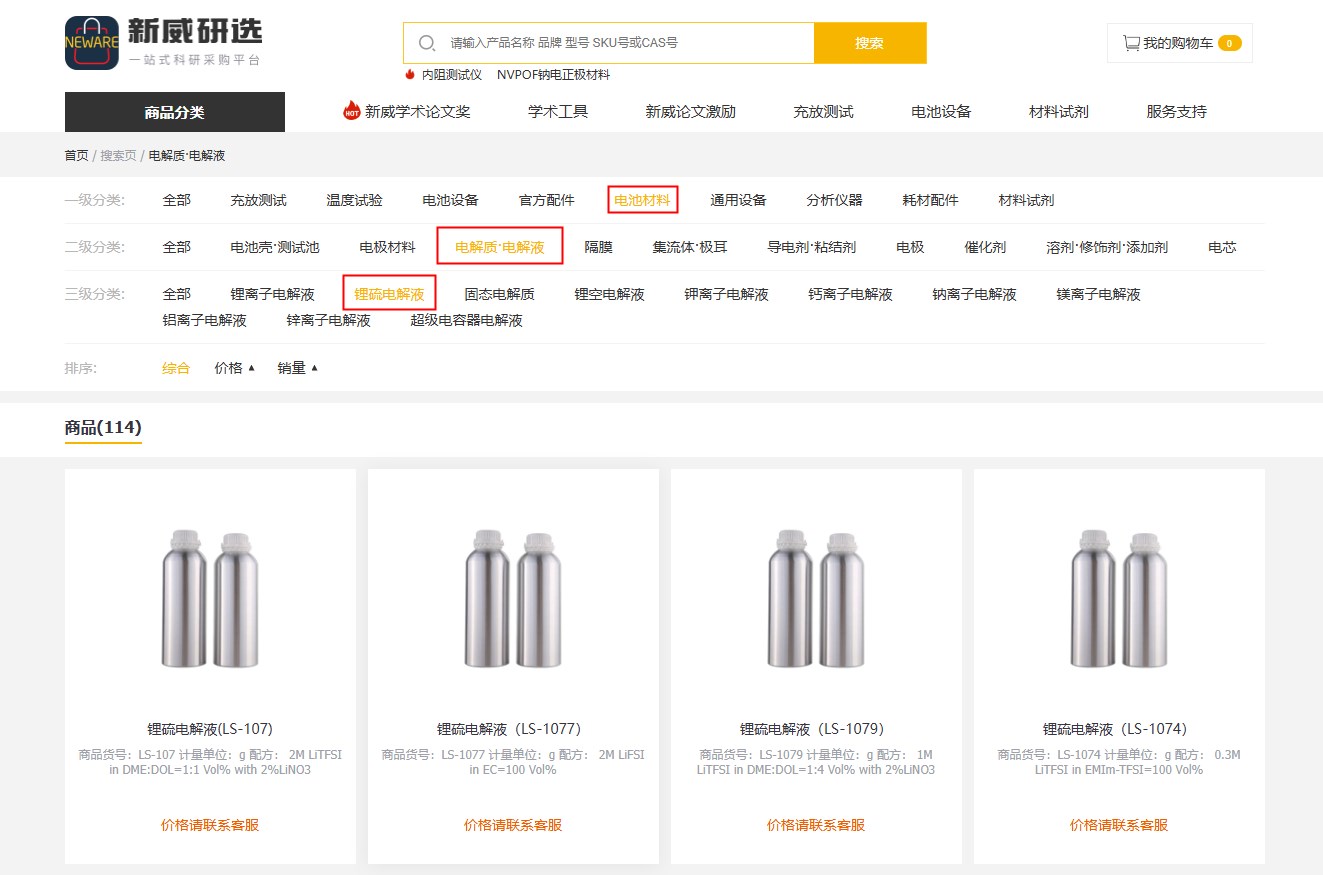Select 通用设备 first-level category
This screenshot has width=1323, height=875.
[738, 200]
